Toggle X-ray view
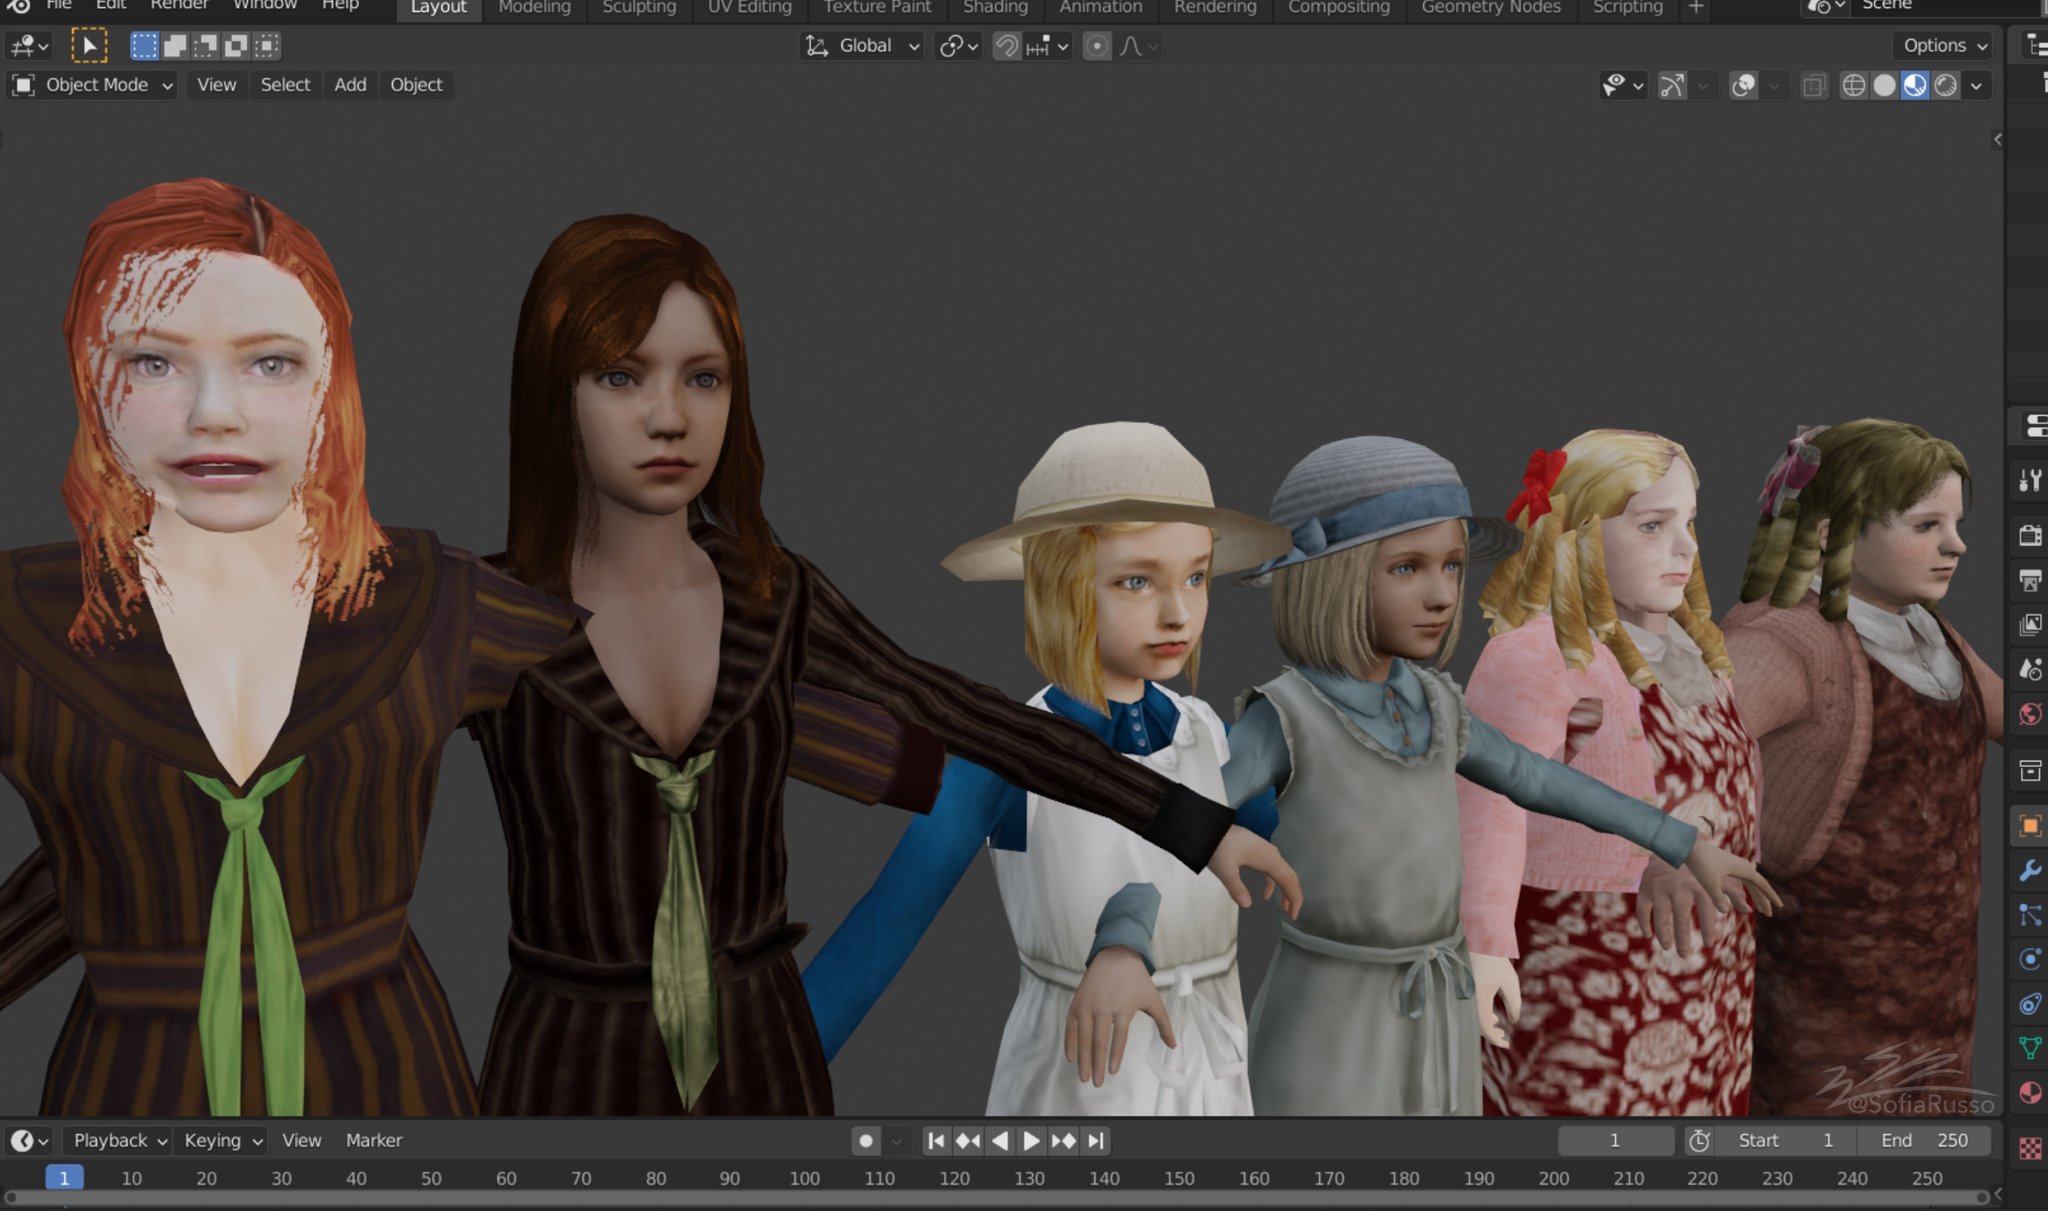 tap(1813, 86)
